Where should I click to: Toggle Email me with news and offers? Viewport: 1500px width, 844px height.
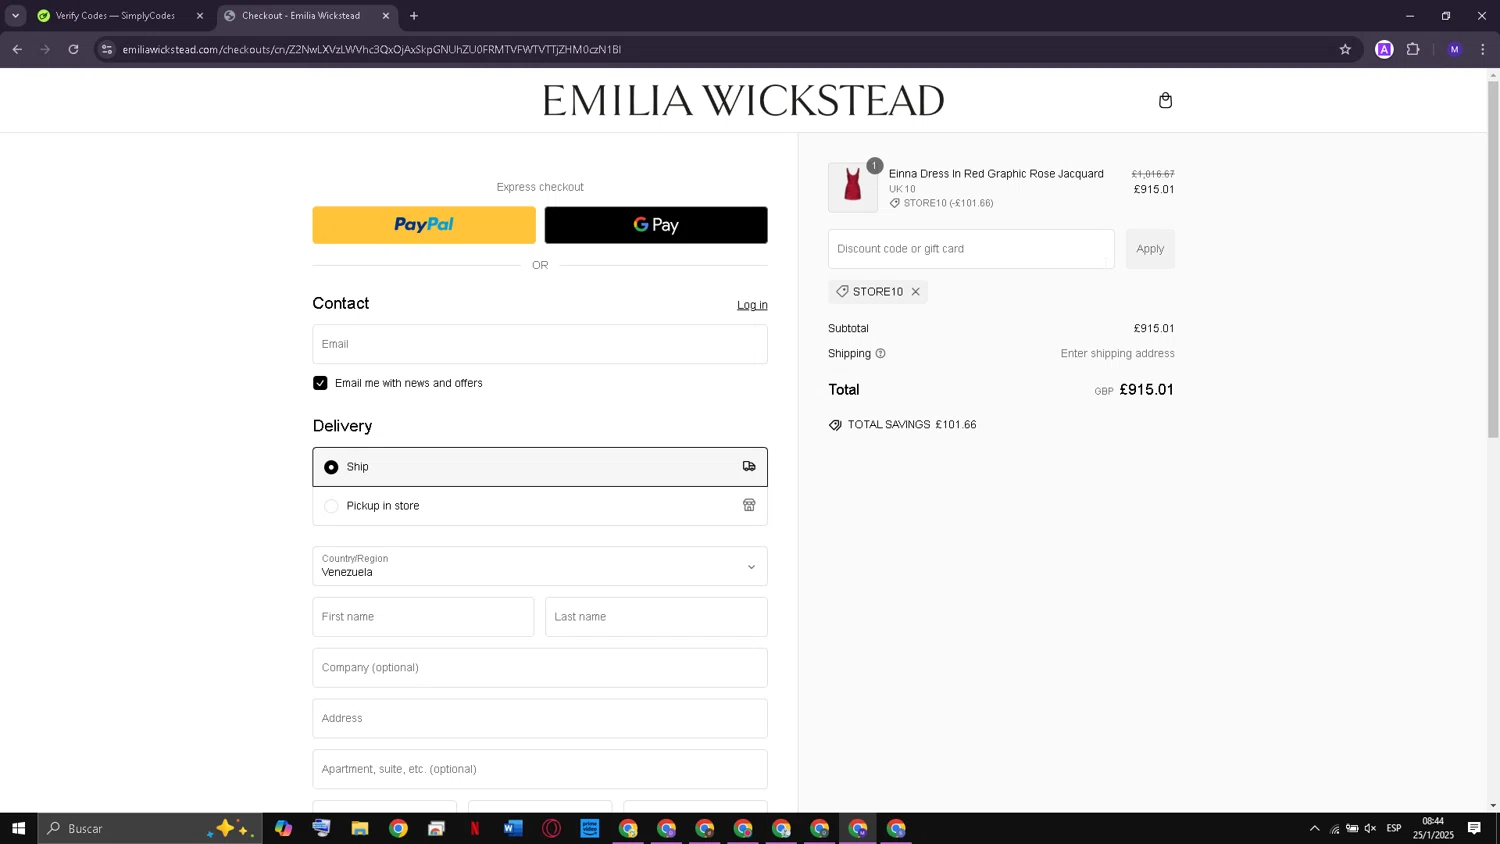320,383
